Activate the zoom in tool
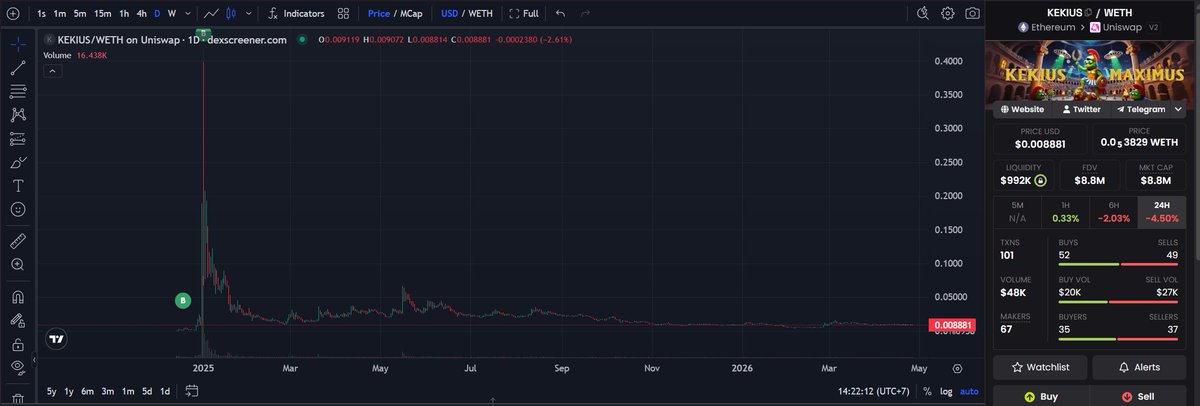The width and height of the screenshot is (1200, 406). pyautogui.click(x=17, y=265)
